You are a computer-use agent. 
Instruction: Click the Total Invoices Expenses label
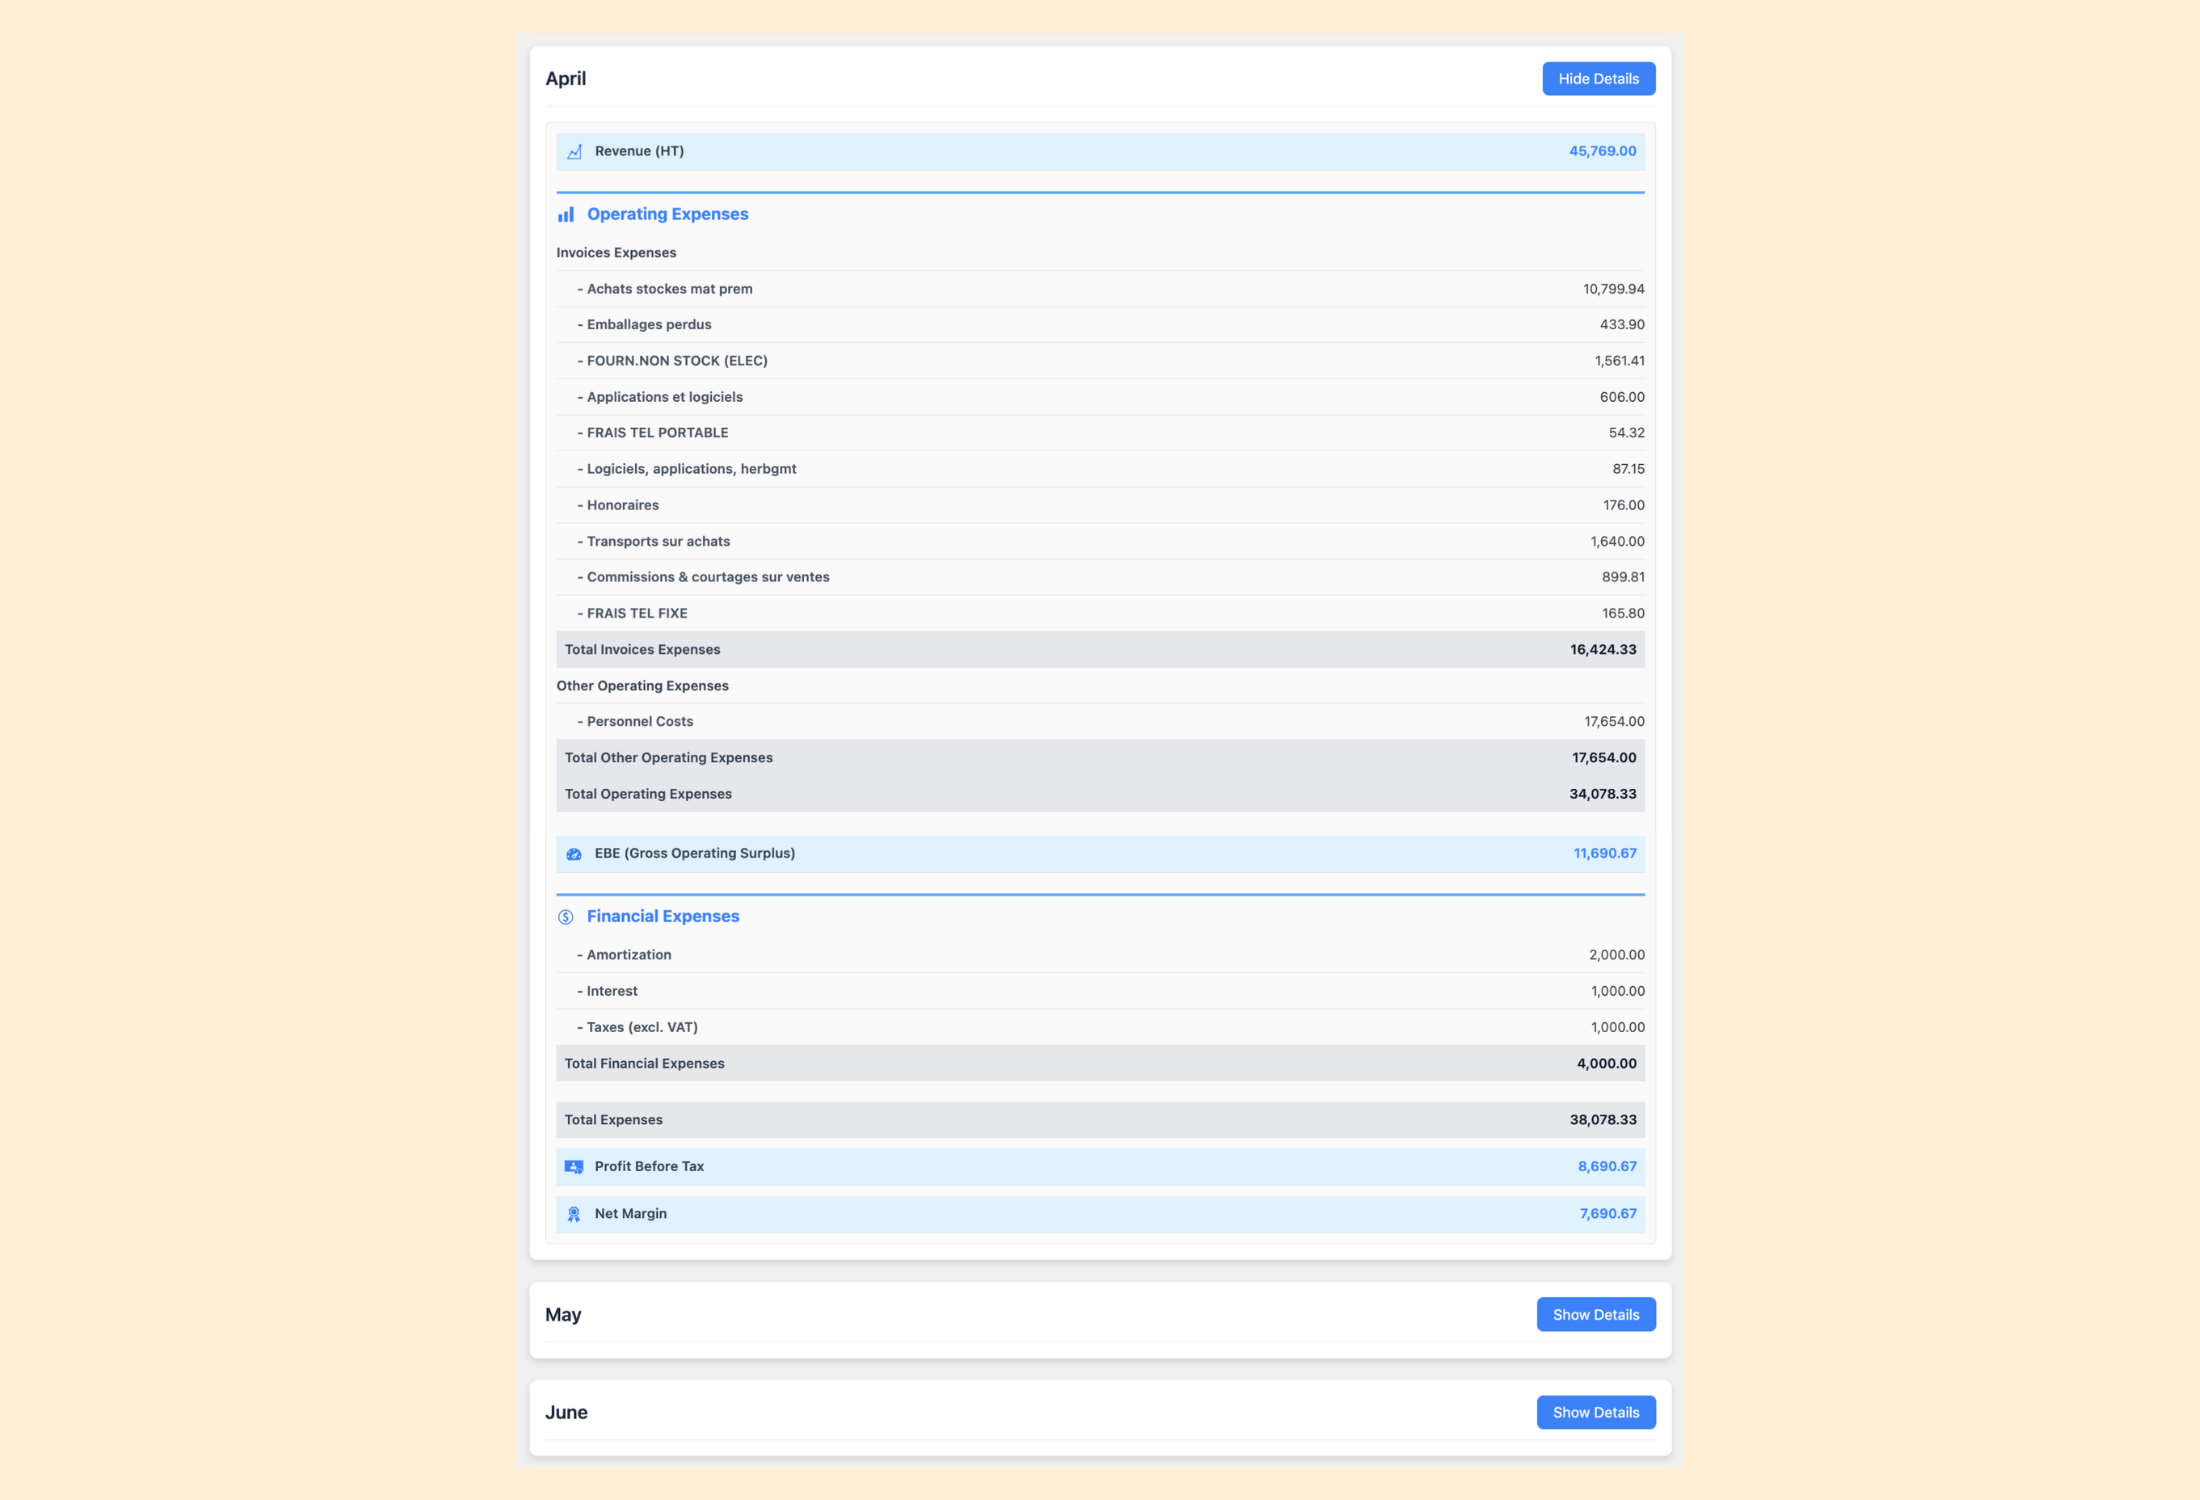642,650
